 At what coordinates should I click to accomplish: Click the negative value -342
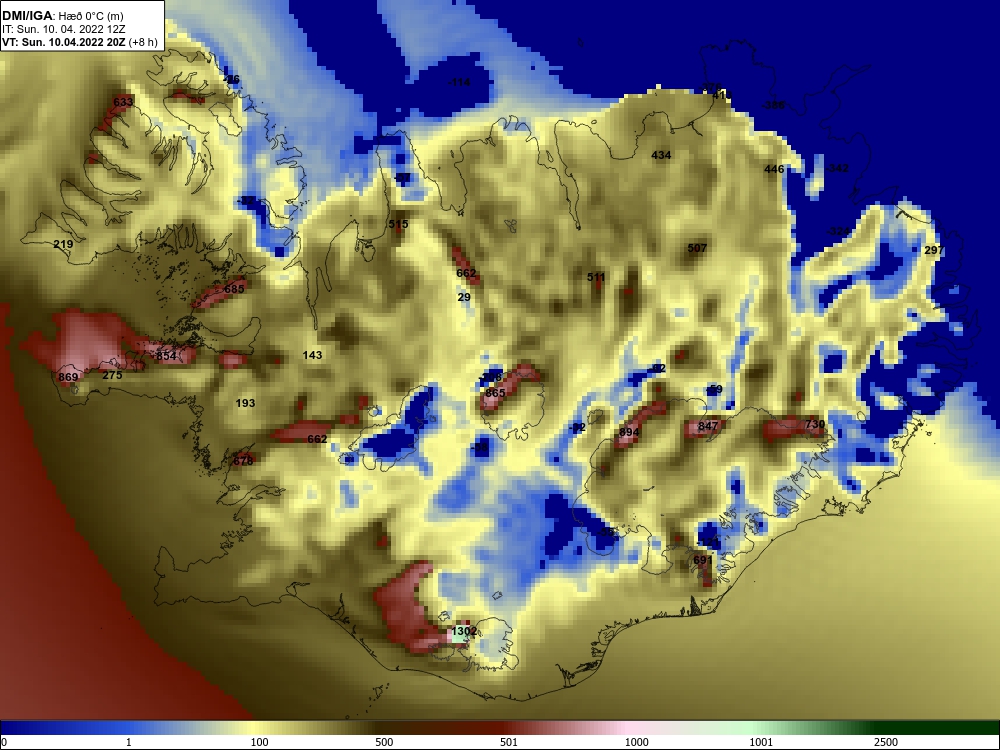point(837,168)
